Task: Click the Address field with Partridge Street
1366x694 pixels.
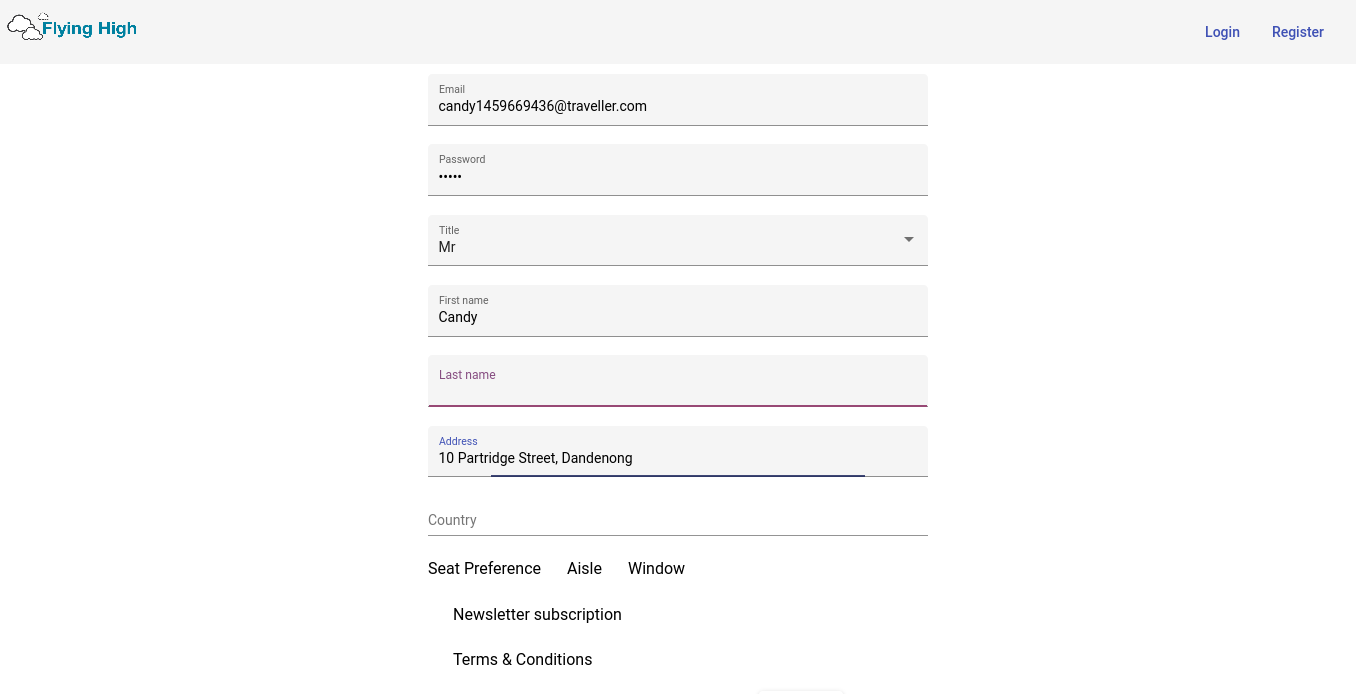Action: pos(678,452)
